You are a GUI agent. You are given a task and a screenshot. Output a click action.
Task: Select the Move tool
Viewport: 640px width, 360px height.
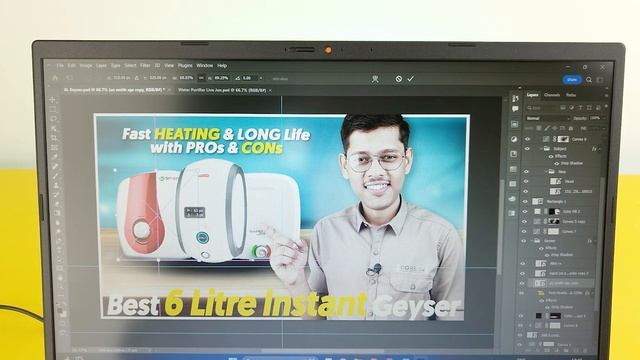click(x=53, y=100)
